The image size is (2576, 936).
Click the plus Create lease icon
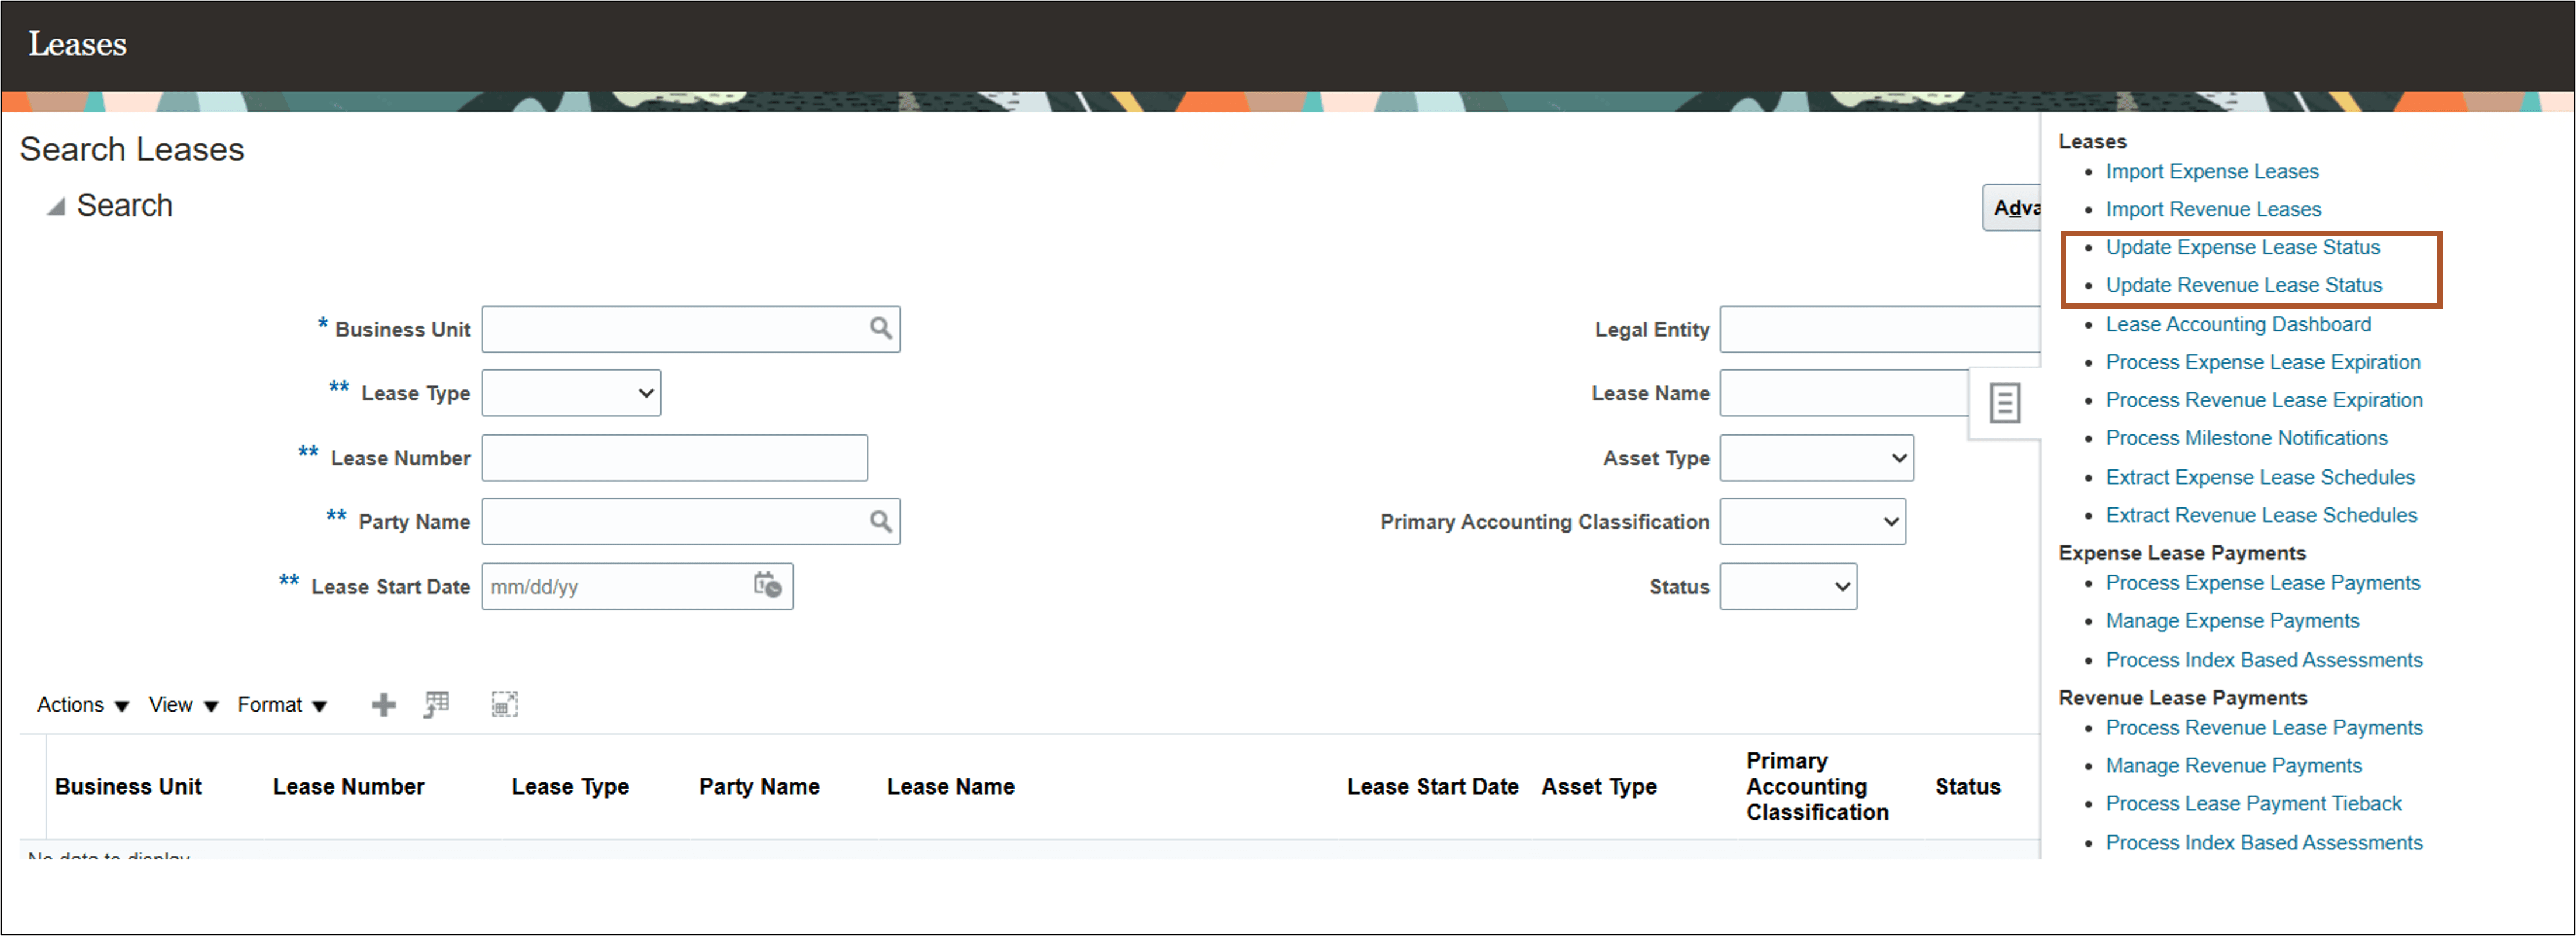tap(383, 705)
